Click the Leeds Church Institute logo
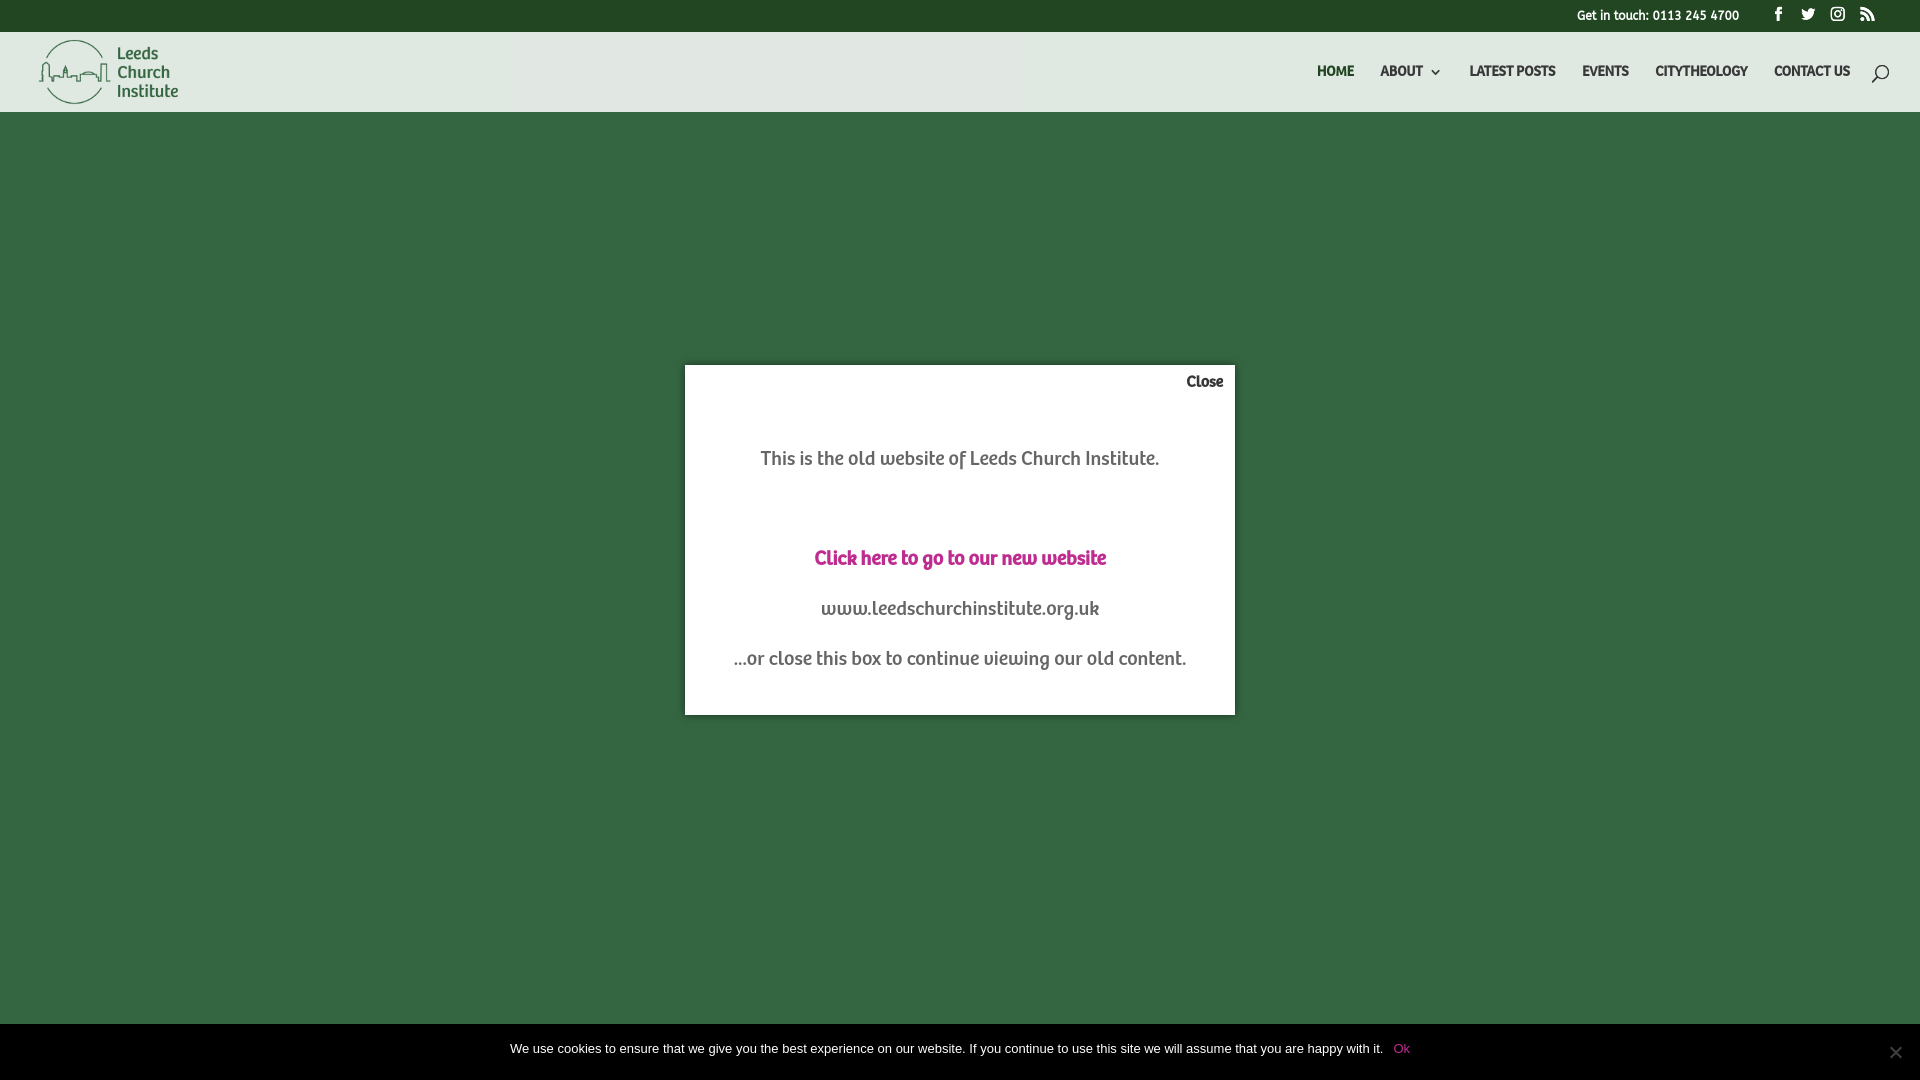Viewport: 1920px width, 1080px height. coord(109,72)
